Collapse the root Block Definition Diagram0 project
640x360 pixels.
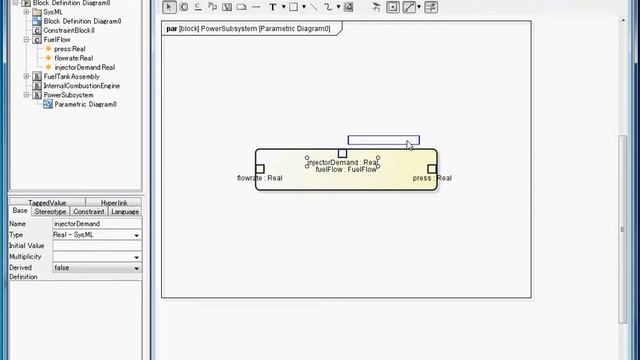pyautogui.click(x=16, y=3)
